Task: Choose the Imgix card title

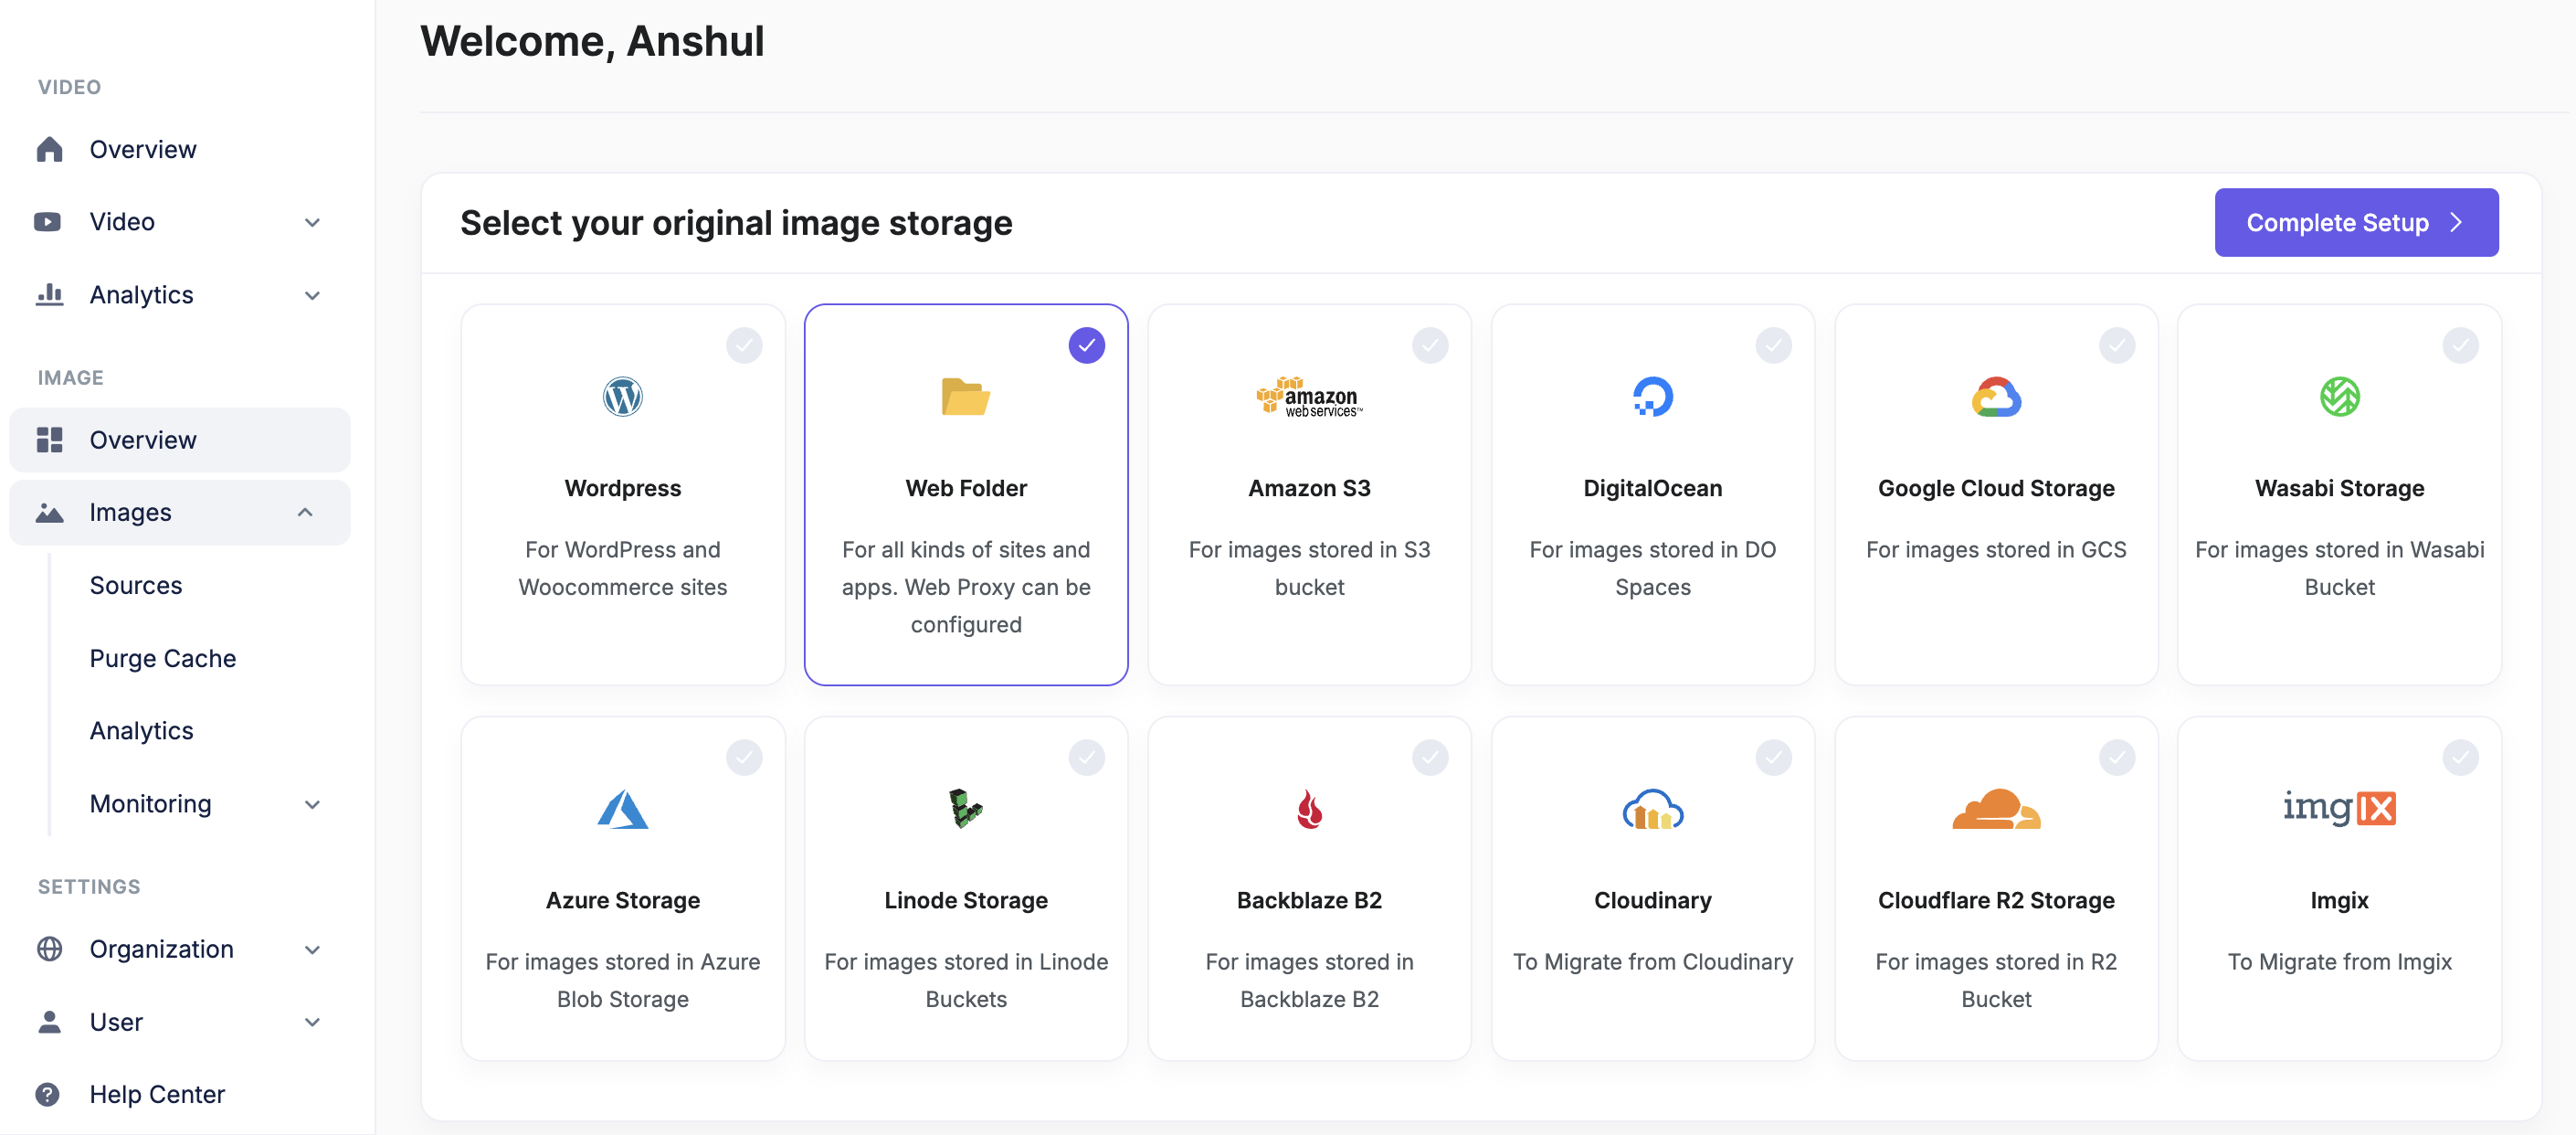Action: coord(2339,900)
